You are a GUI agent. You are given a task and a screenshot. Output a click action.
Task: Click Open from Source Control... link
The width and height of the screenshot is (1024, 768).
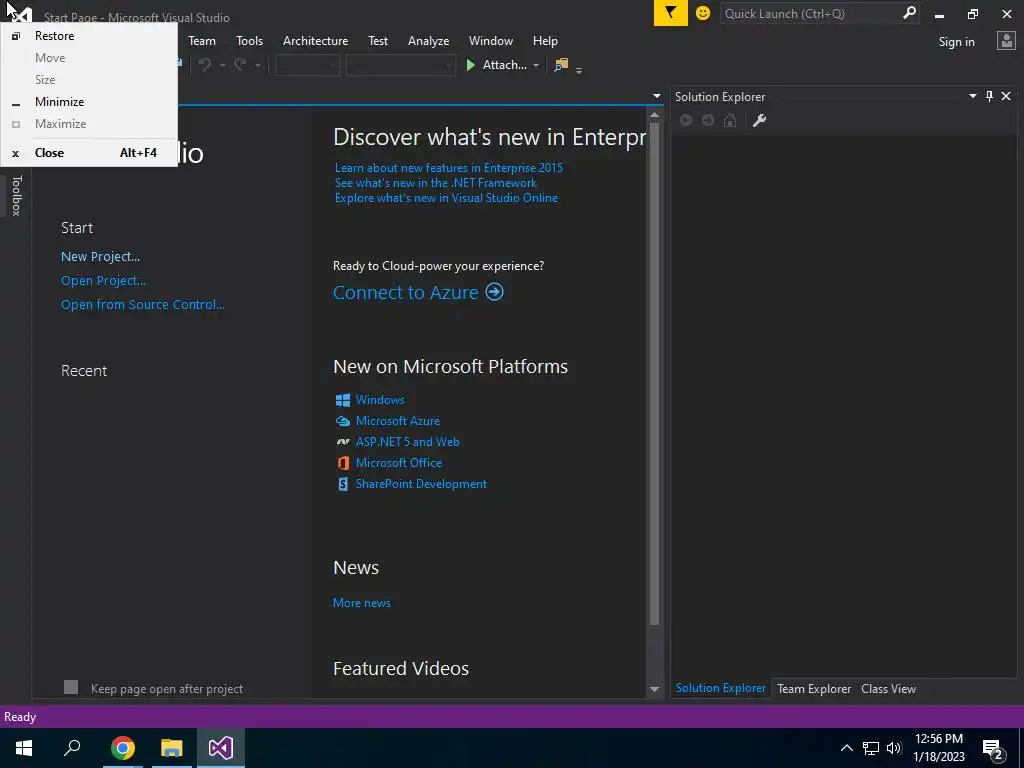point(142,304)
